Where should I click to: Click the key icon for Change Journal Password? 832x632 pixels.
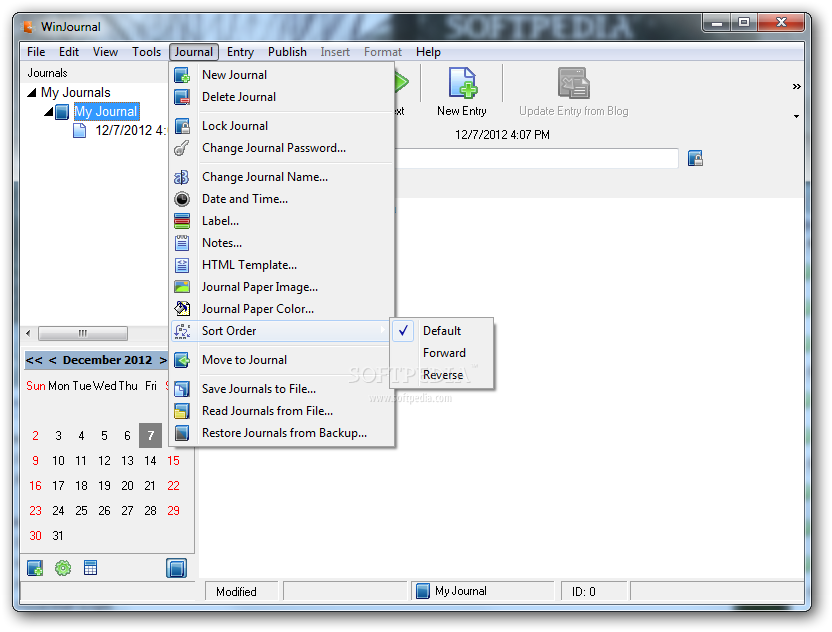(x=182, y=148)
